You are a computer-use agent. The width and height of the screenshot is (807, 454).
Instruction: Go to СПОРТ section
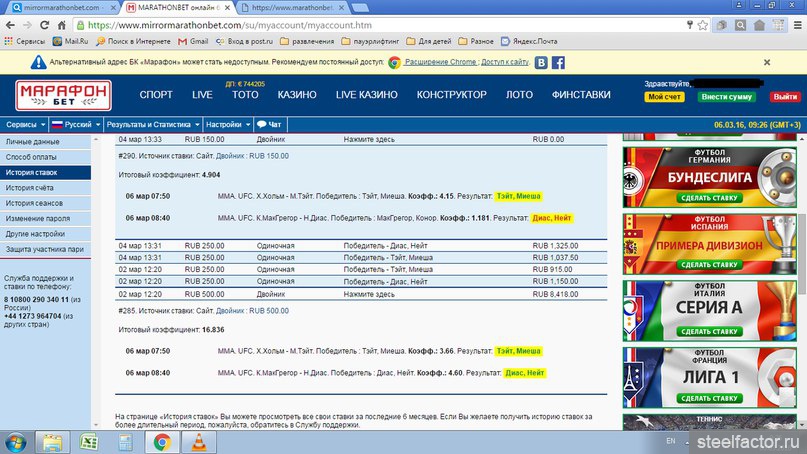156,95
